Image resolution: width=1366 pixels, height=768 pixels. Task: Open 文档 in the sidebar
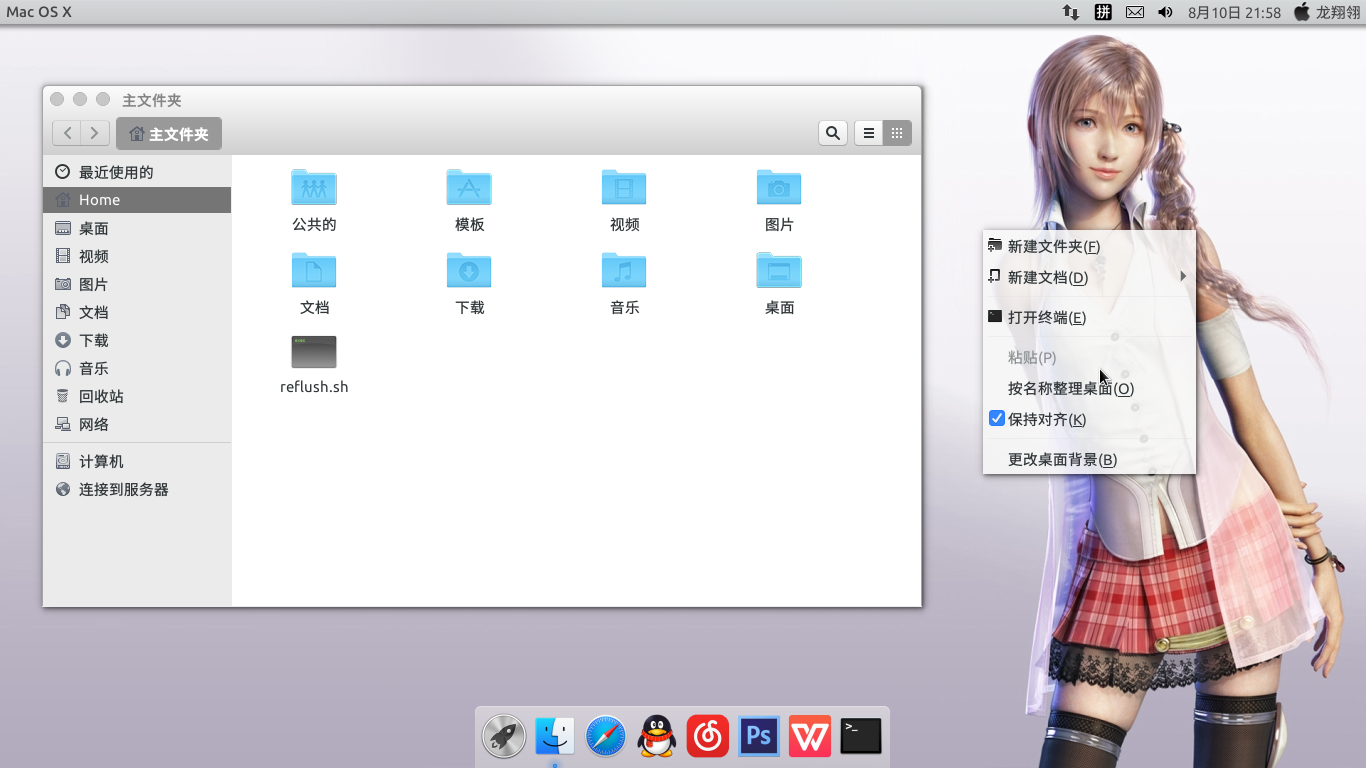(137, 312)
